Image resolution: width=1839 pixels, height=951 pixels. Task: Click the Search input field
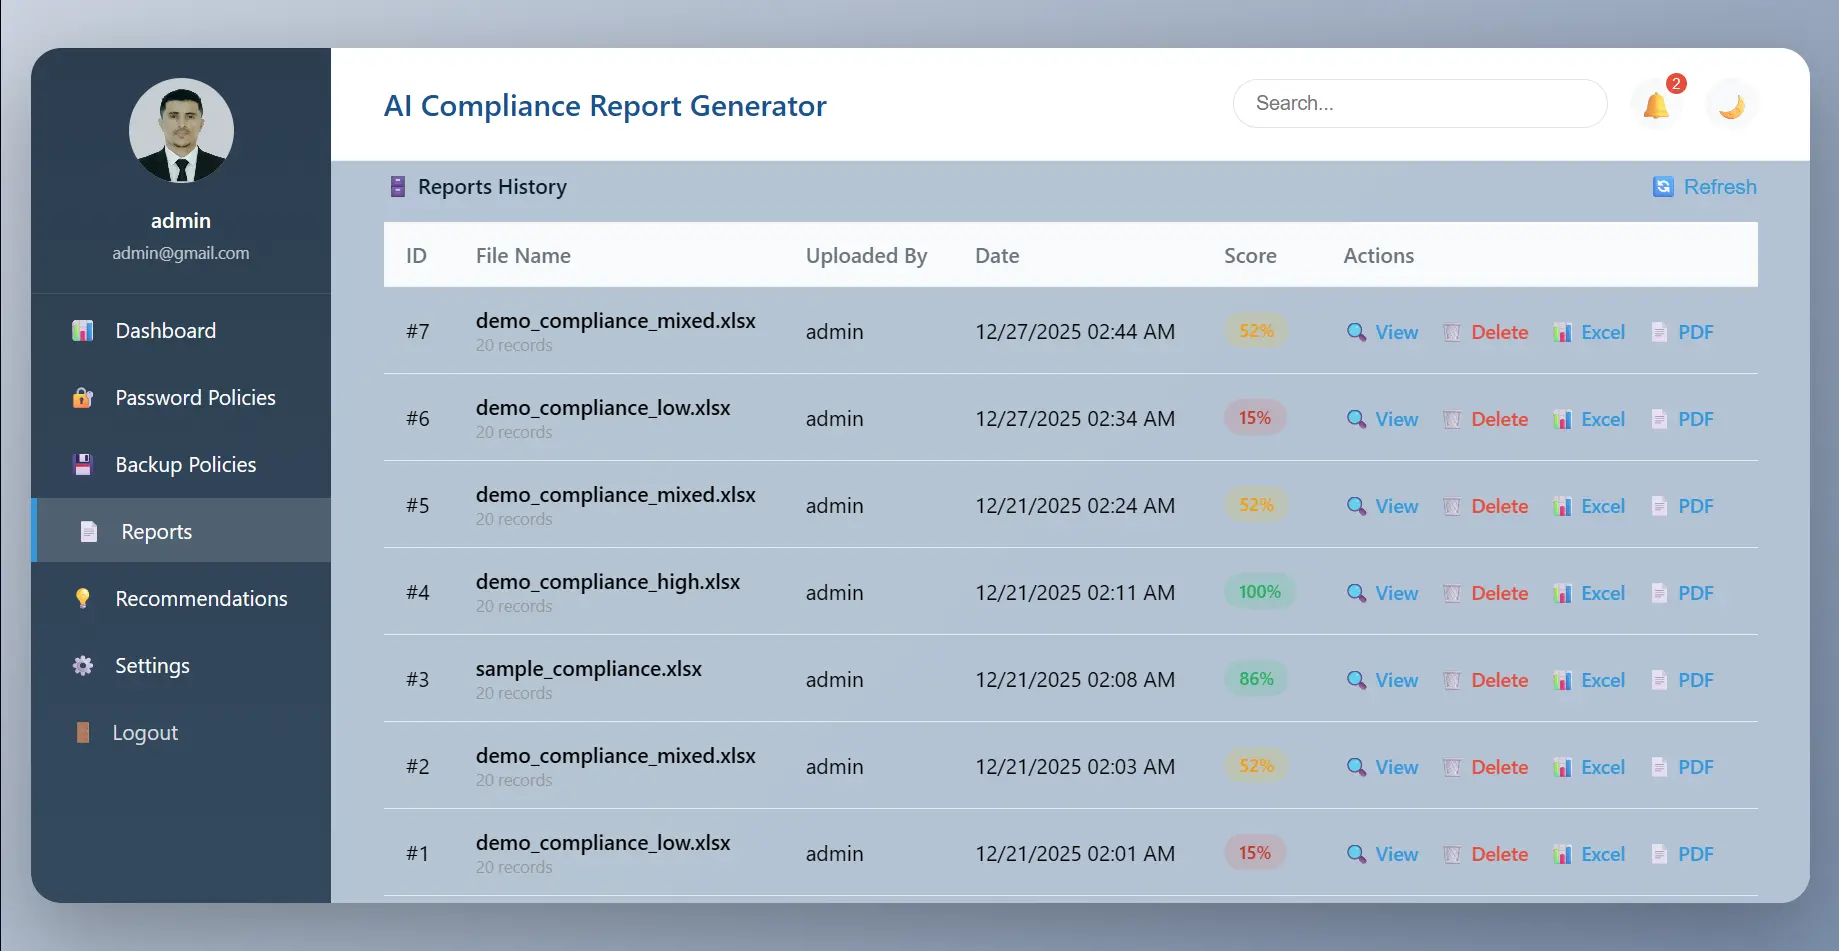(1419, 104)
